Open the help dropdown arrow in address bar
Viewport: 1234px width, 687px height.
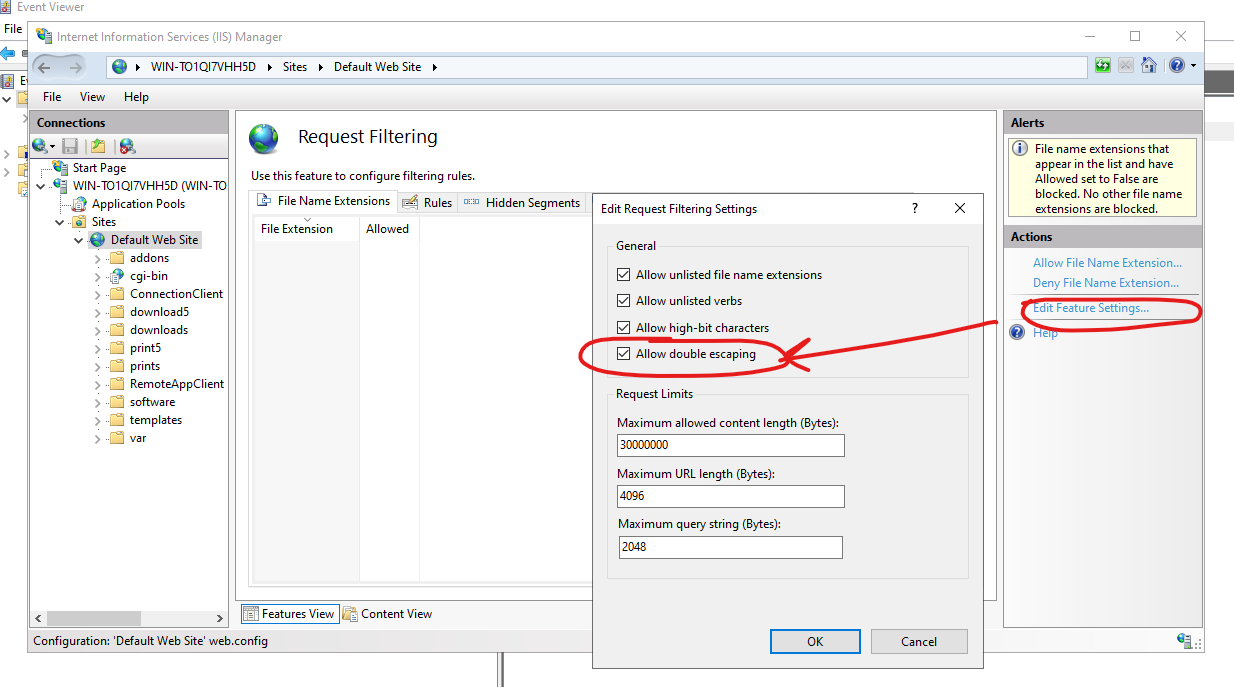pyautogui.click(x=1193, y=67)
